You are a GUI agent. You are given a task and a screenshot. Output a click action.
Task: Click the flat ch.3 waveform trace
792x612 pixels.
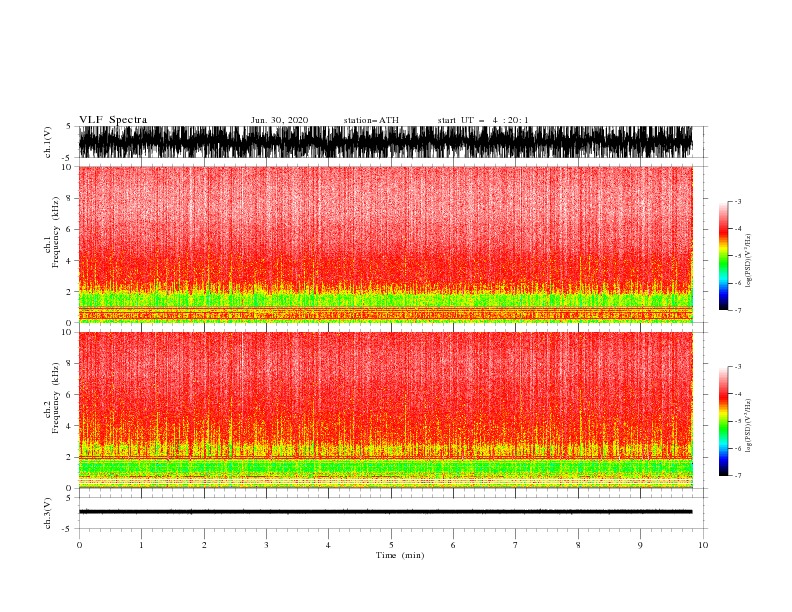[x=385, y=512]
